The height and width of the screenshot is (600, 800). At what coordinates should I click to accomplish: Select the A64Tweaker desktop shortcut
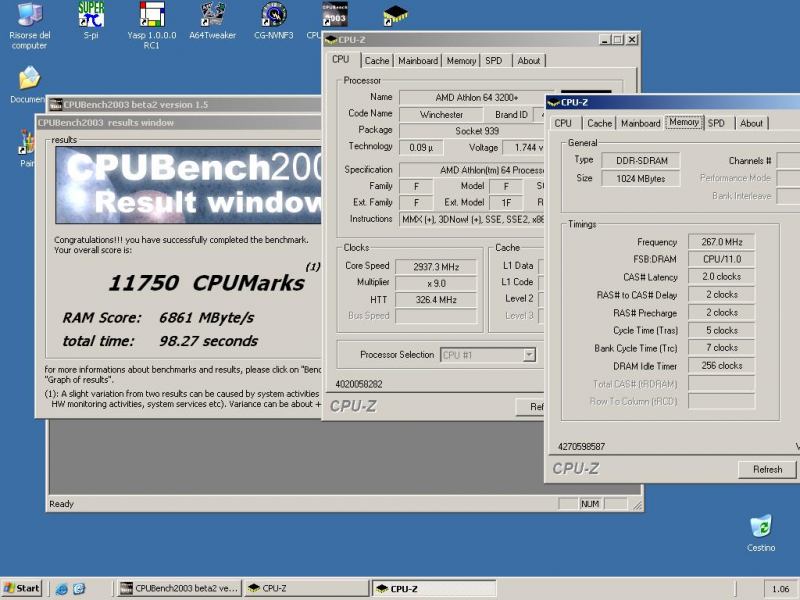(x=212, y=20)
